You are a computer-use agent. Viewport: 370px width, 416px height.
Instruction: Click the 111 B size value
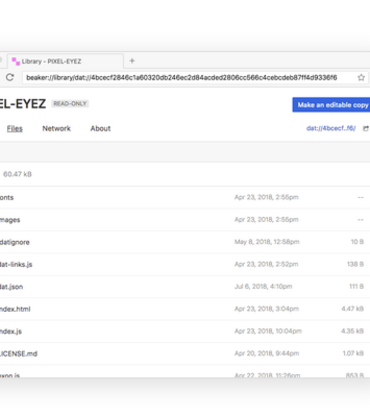[x=356, y=286]
